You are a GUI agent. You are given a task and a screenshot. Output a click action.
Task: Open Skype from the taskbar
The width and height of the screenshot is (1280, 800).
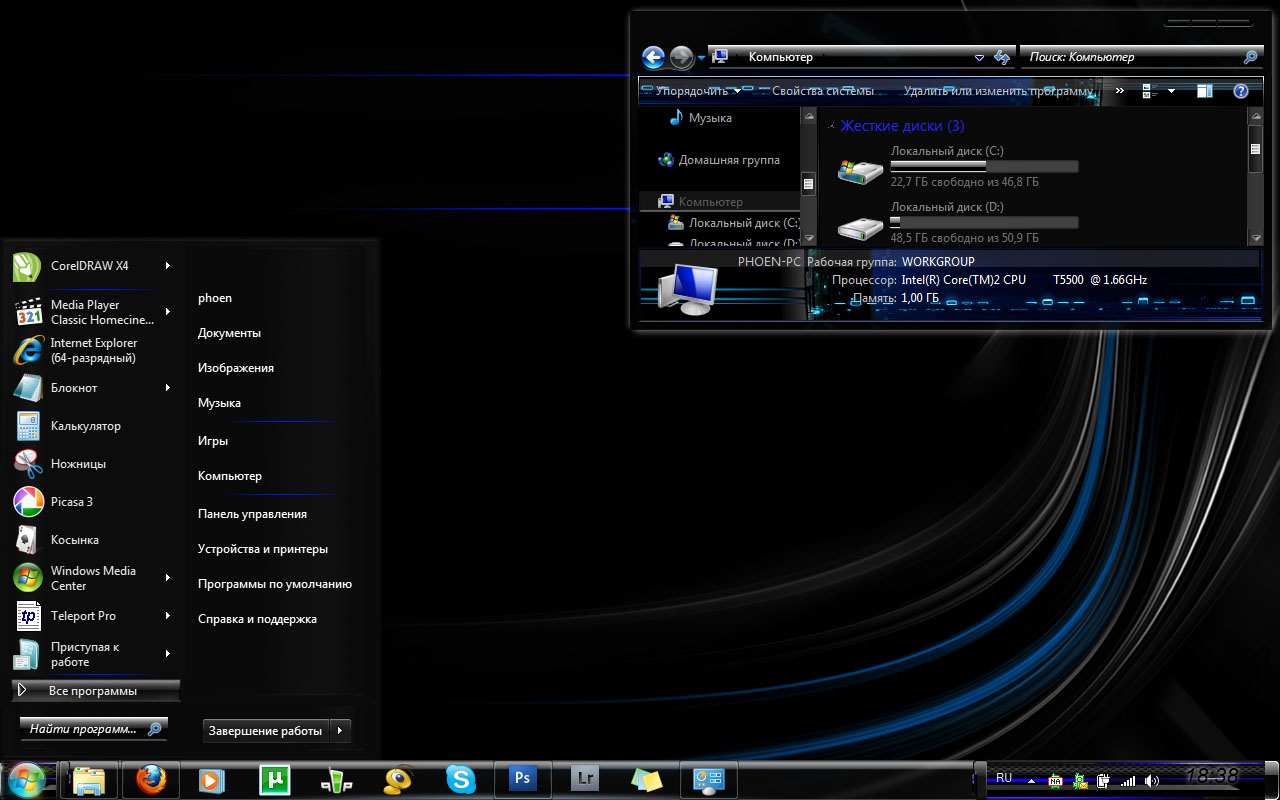460,779
